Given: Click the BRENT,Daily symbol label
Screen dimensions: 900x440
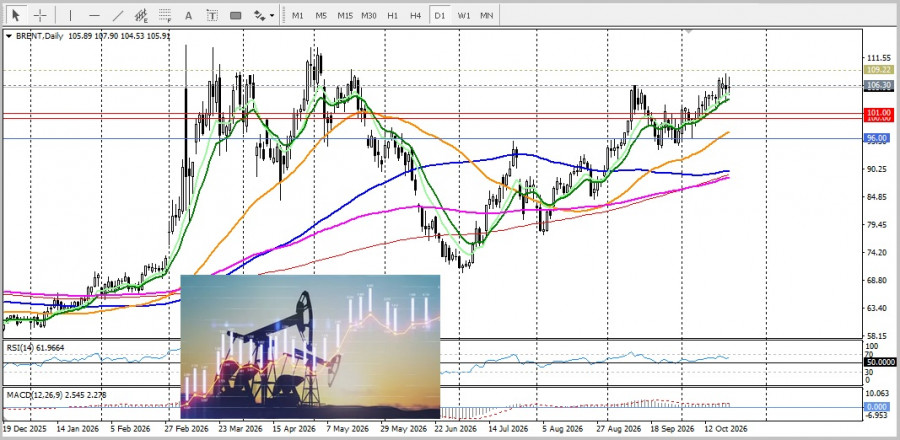Looking at the screenshot, I should point(39,36).
